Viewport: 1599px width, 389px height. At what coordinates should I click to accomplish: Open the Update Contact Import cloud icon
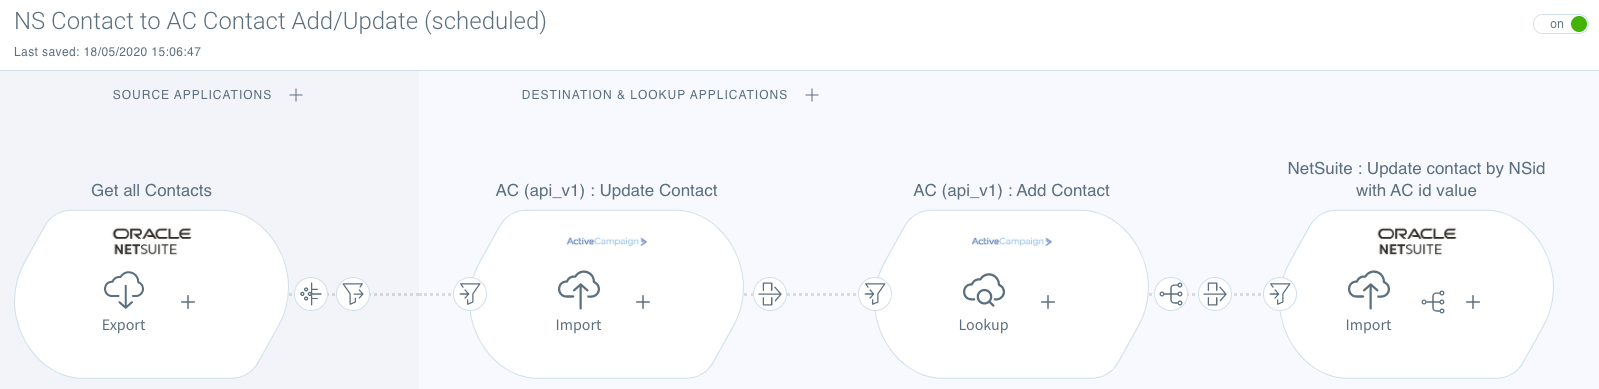(579, 292)
